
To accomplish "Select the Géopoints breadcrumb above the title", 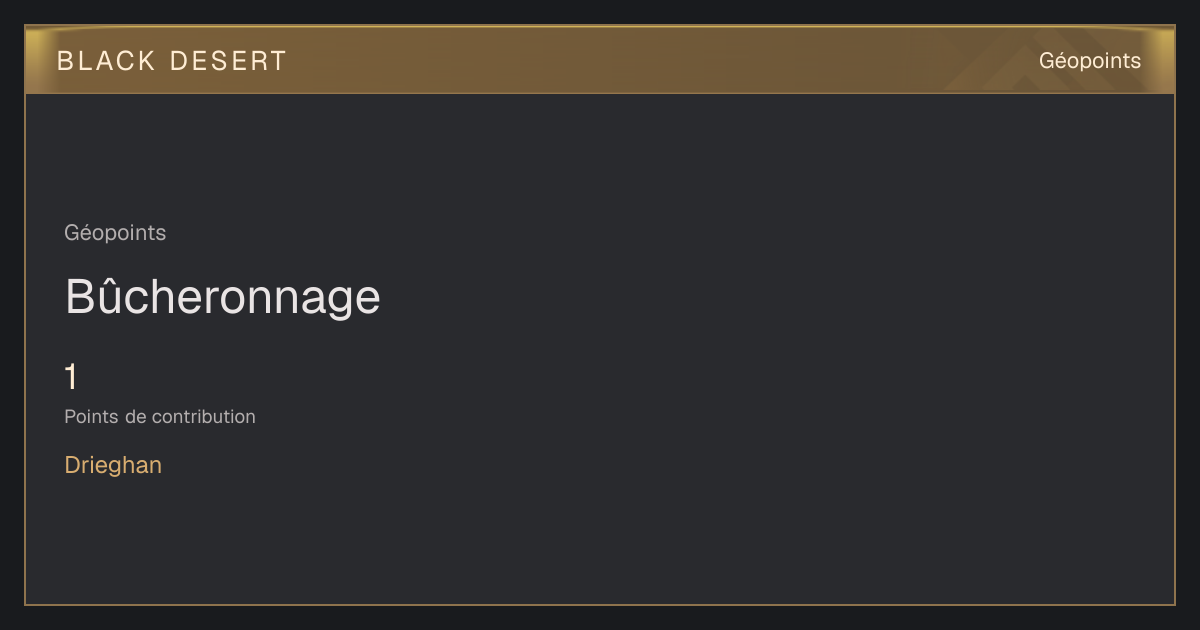I will (115, 233).
